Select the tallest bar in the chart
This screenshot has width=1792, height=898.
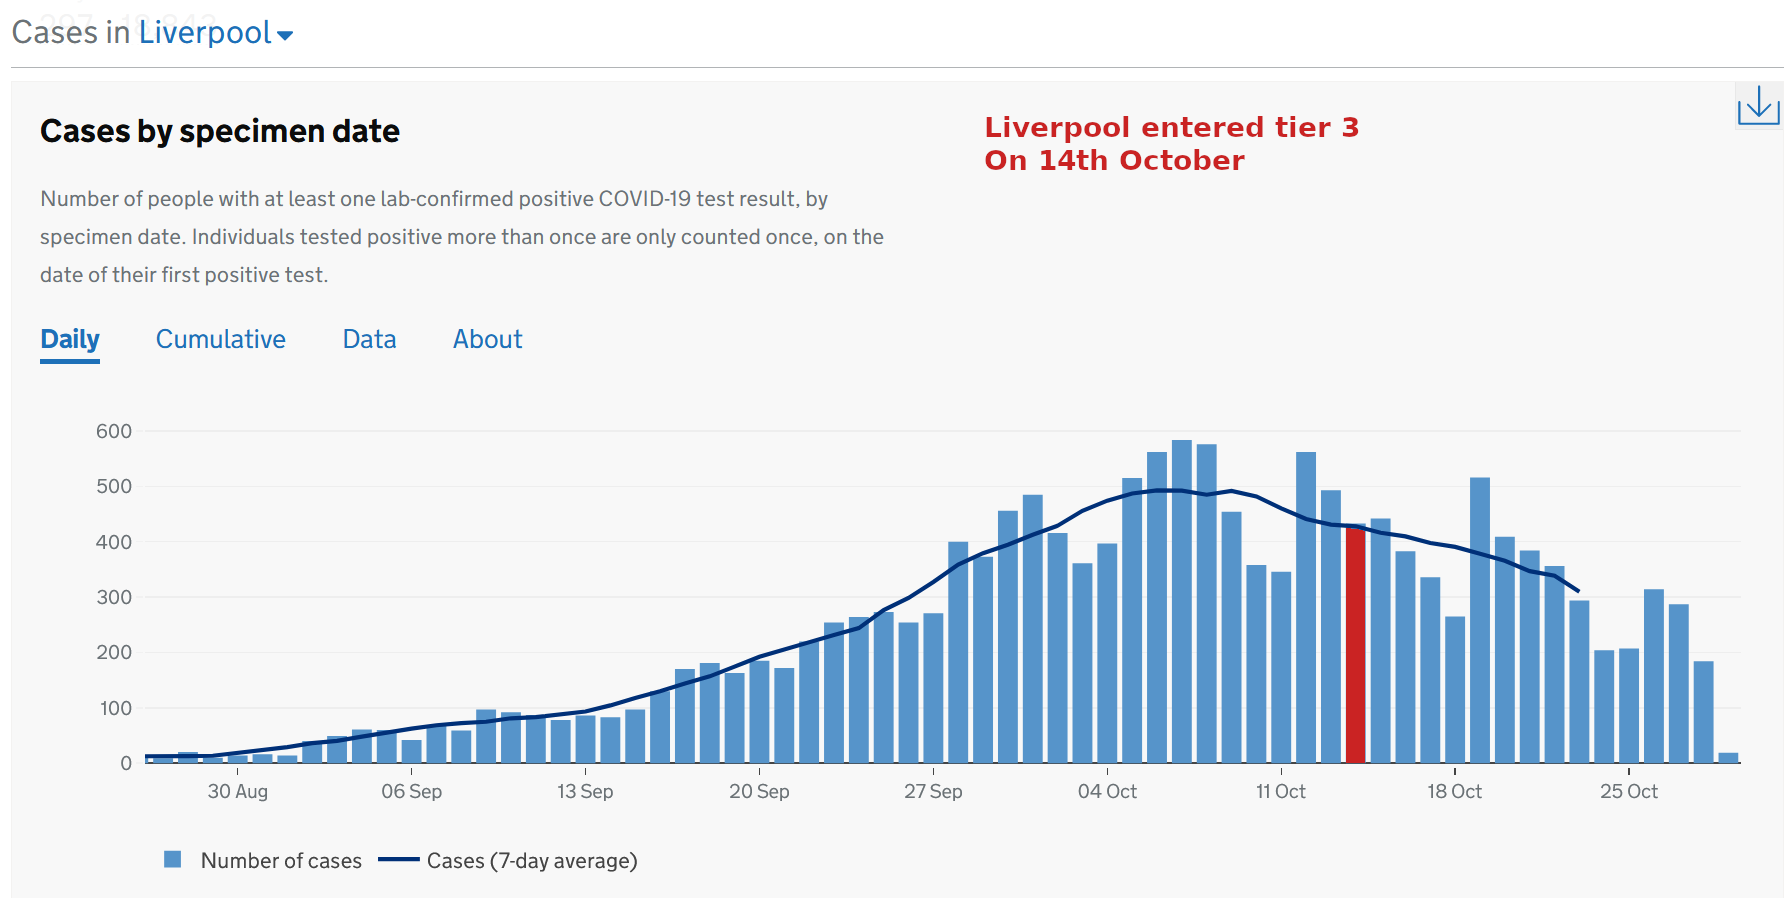[x=1182, y=601]
